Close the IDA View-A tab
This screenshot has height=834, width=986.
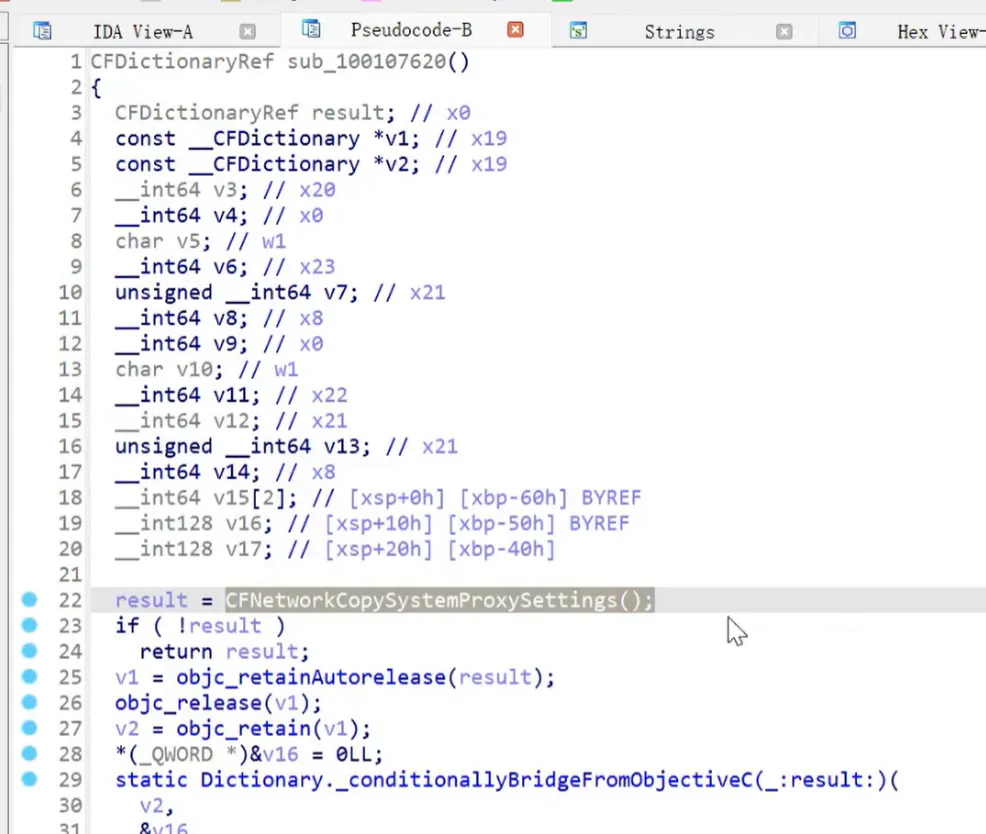248,31
